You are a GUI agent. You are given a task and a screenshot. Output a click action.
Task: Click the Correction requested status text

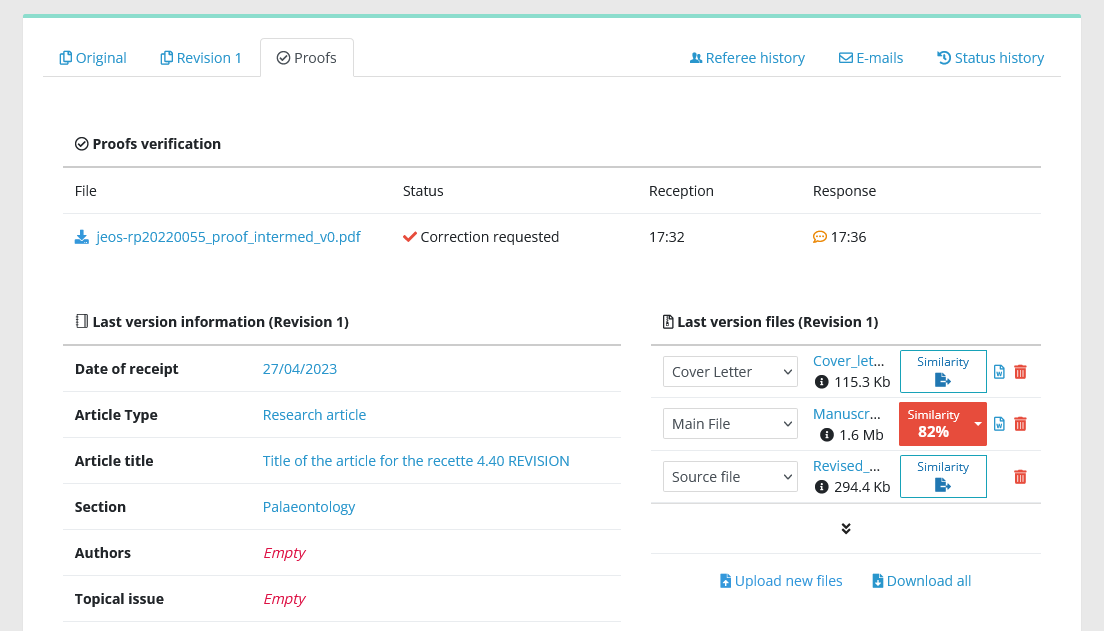pos(489,237)
